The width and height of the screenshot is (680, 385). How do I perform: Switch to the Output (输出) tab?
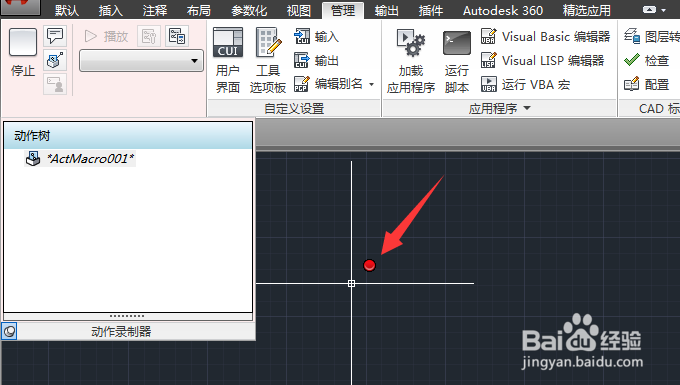386,10
